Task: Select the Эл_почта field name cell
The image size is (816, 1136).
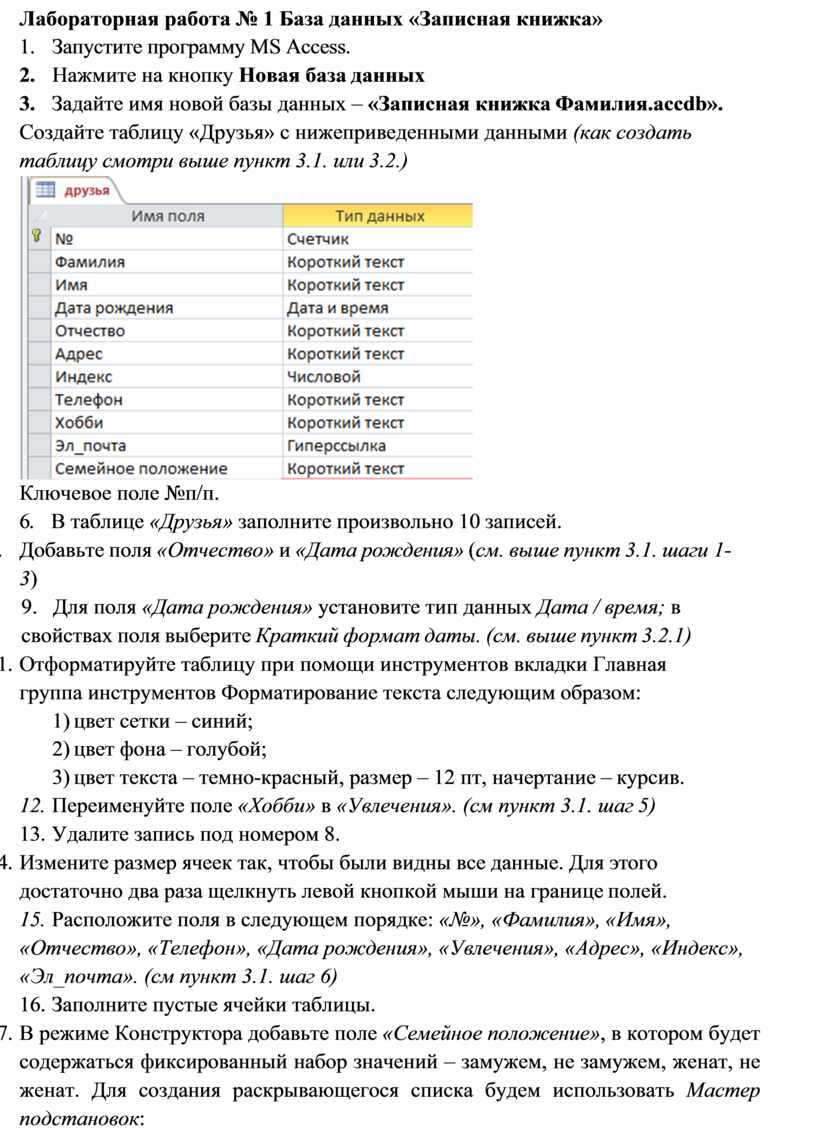Action: coord(167,446)
